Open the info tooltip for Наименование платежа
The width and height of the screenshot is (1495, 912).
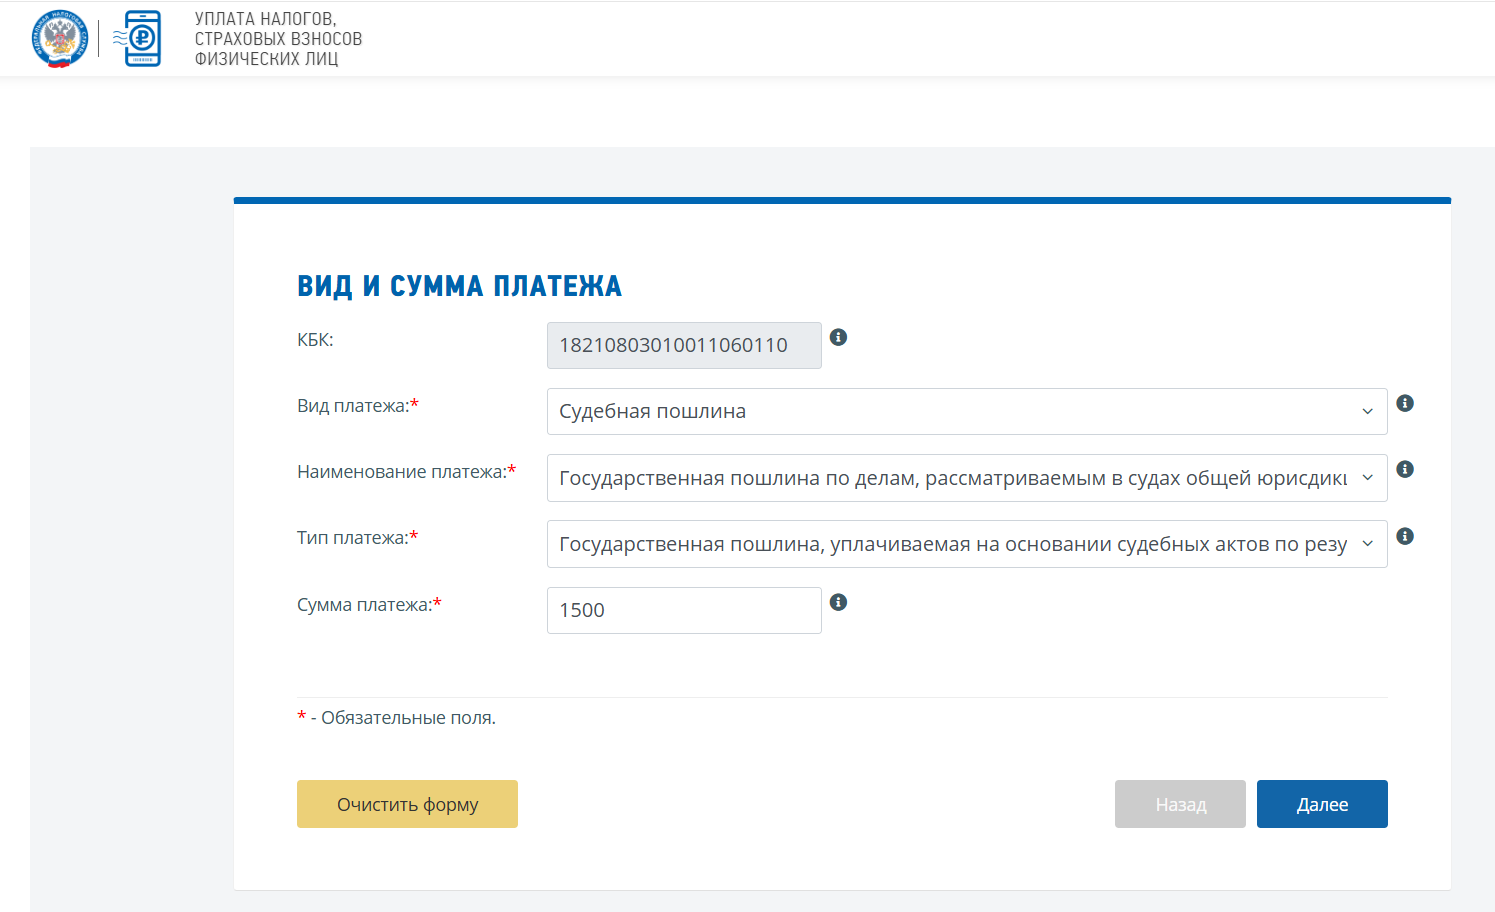[x=1404, y=468]
